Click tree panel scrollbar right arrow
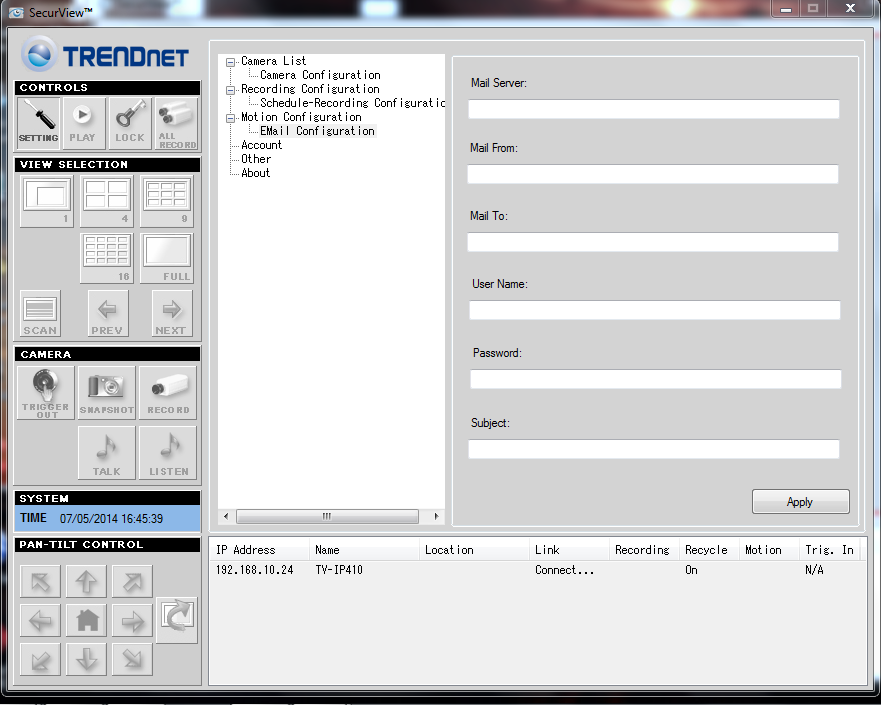This screenshot has height=705, width=881. point(437,516)
